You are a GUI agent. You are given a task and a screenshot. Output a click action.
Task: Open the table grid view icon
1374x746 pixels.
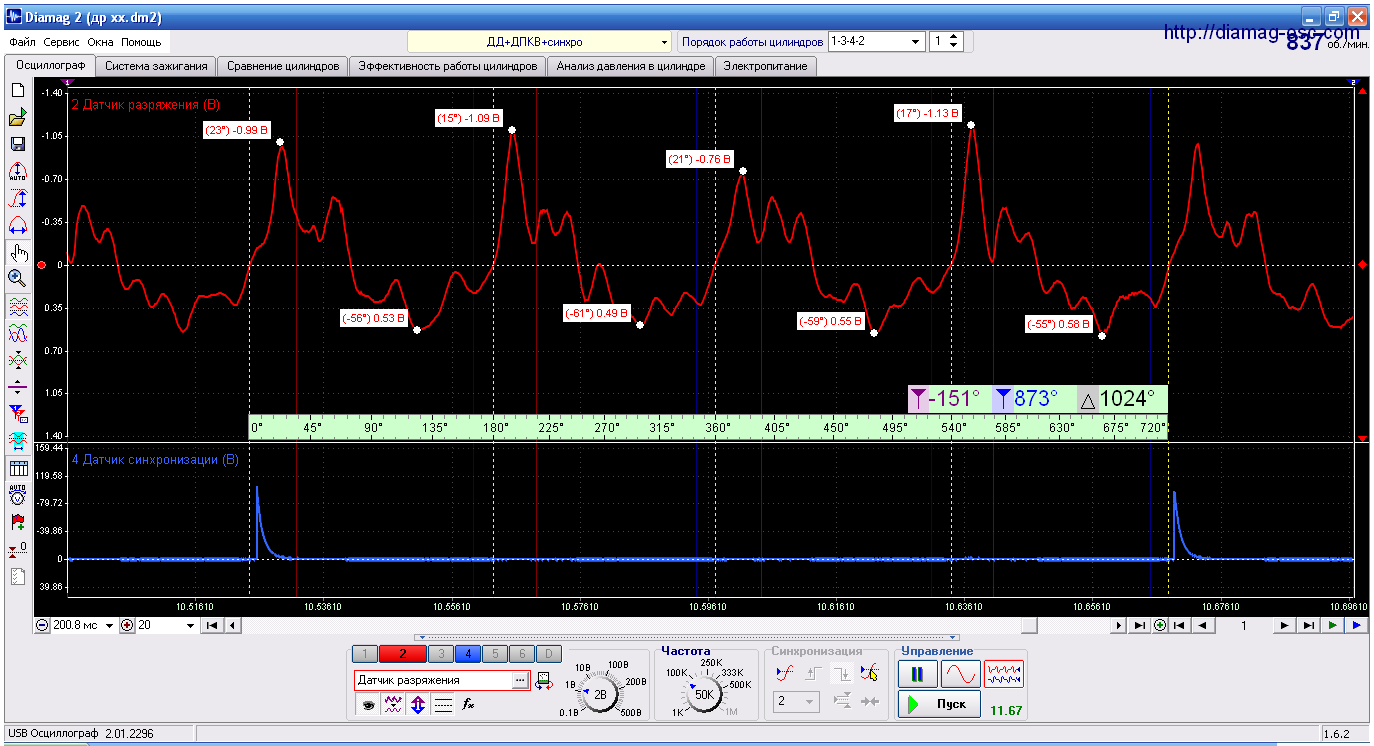tap(17, 468)
